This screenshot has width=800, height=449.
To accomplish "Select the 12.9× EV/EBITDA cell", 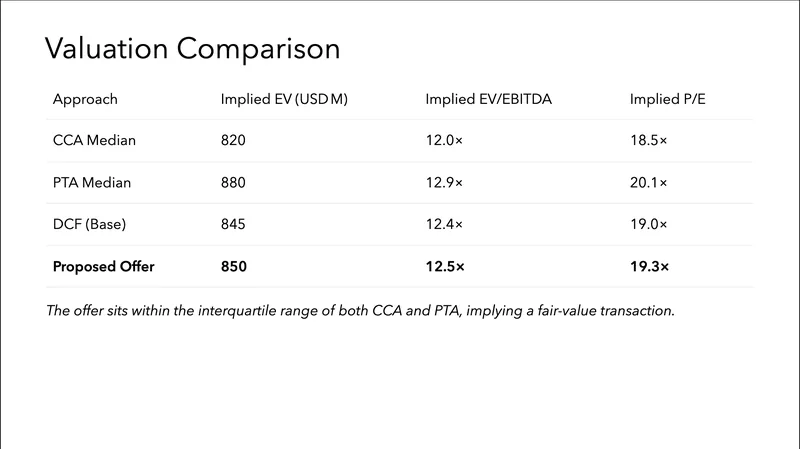I will [x=444, y=183].
